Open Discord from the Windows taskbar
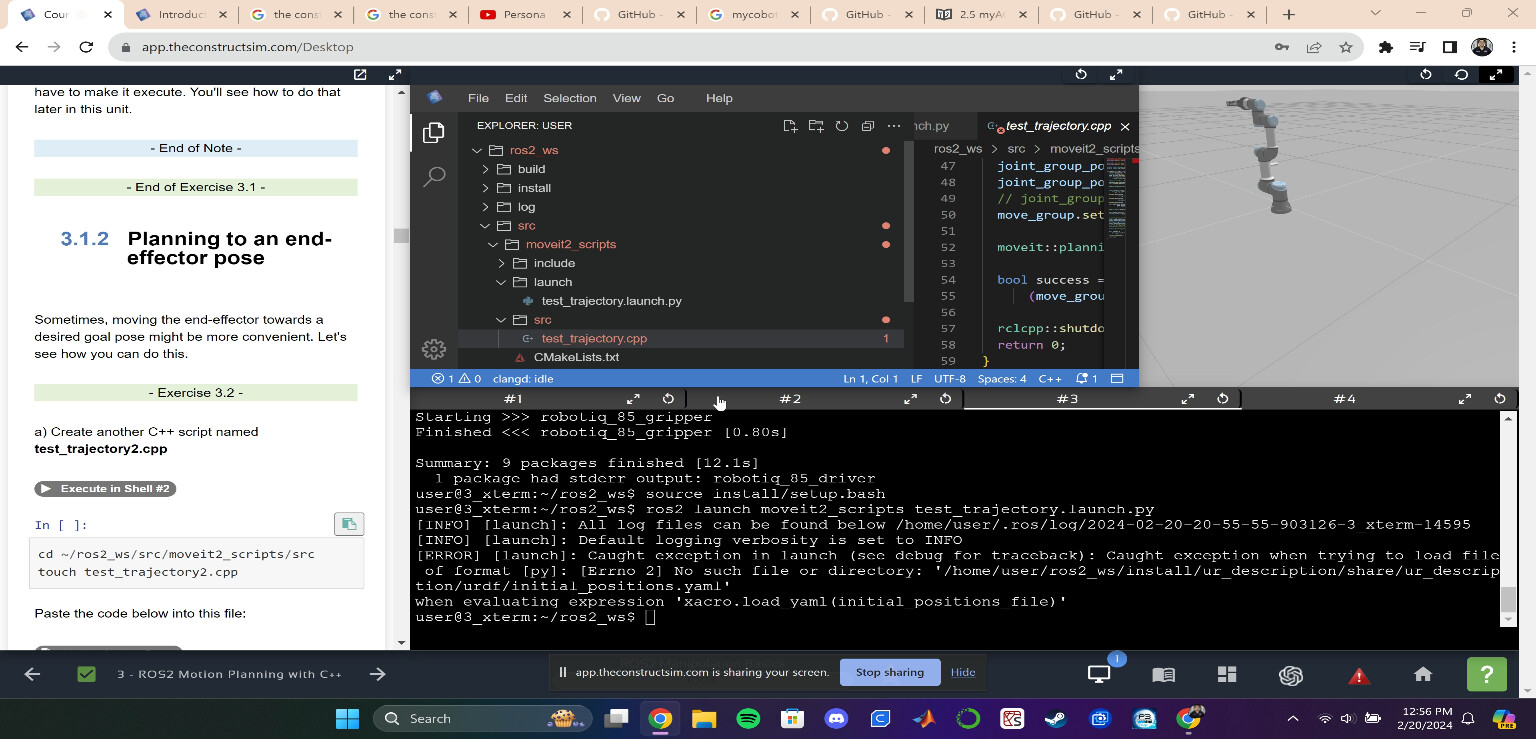The image size is (1536, 739). coord(836,718)
